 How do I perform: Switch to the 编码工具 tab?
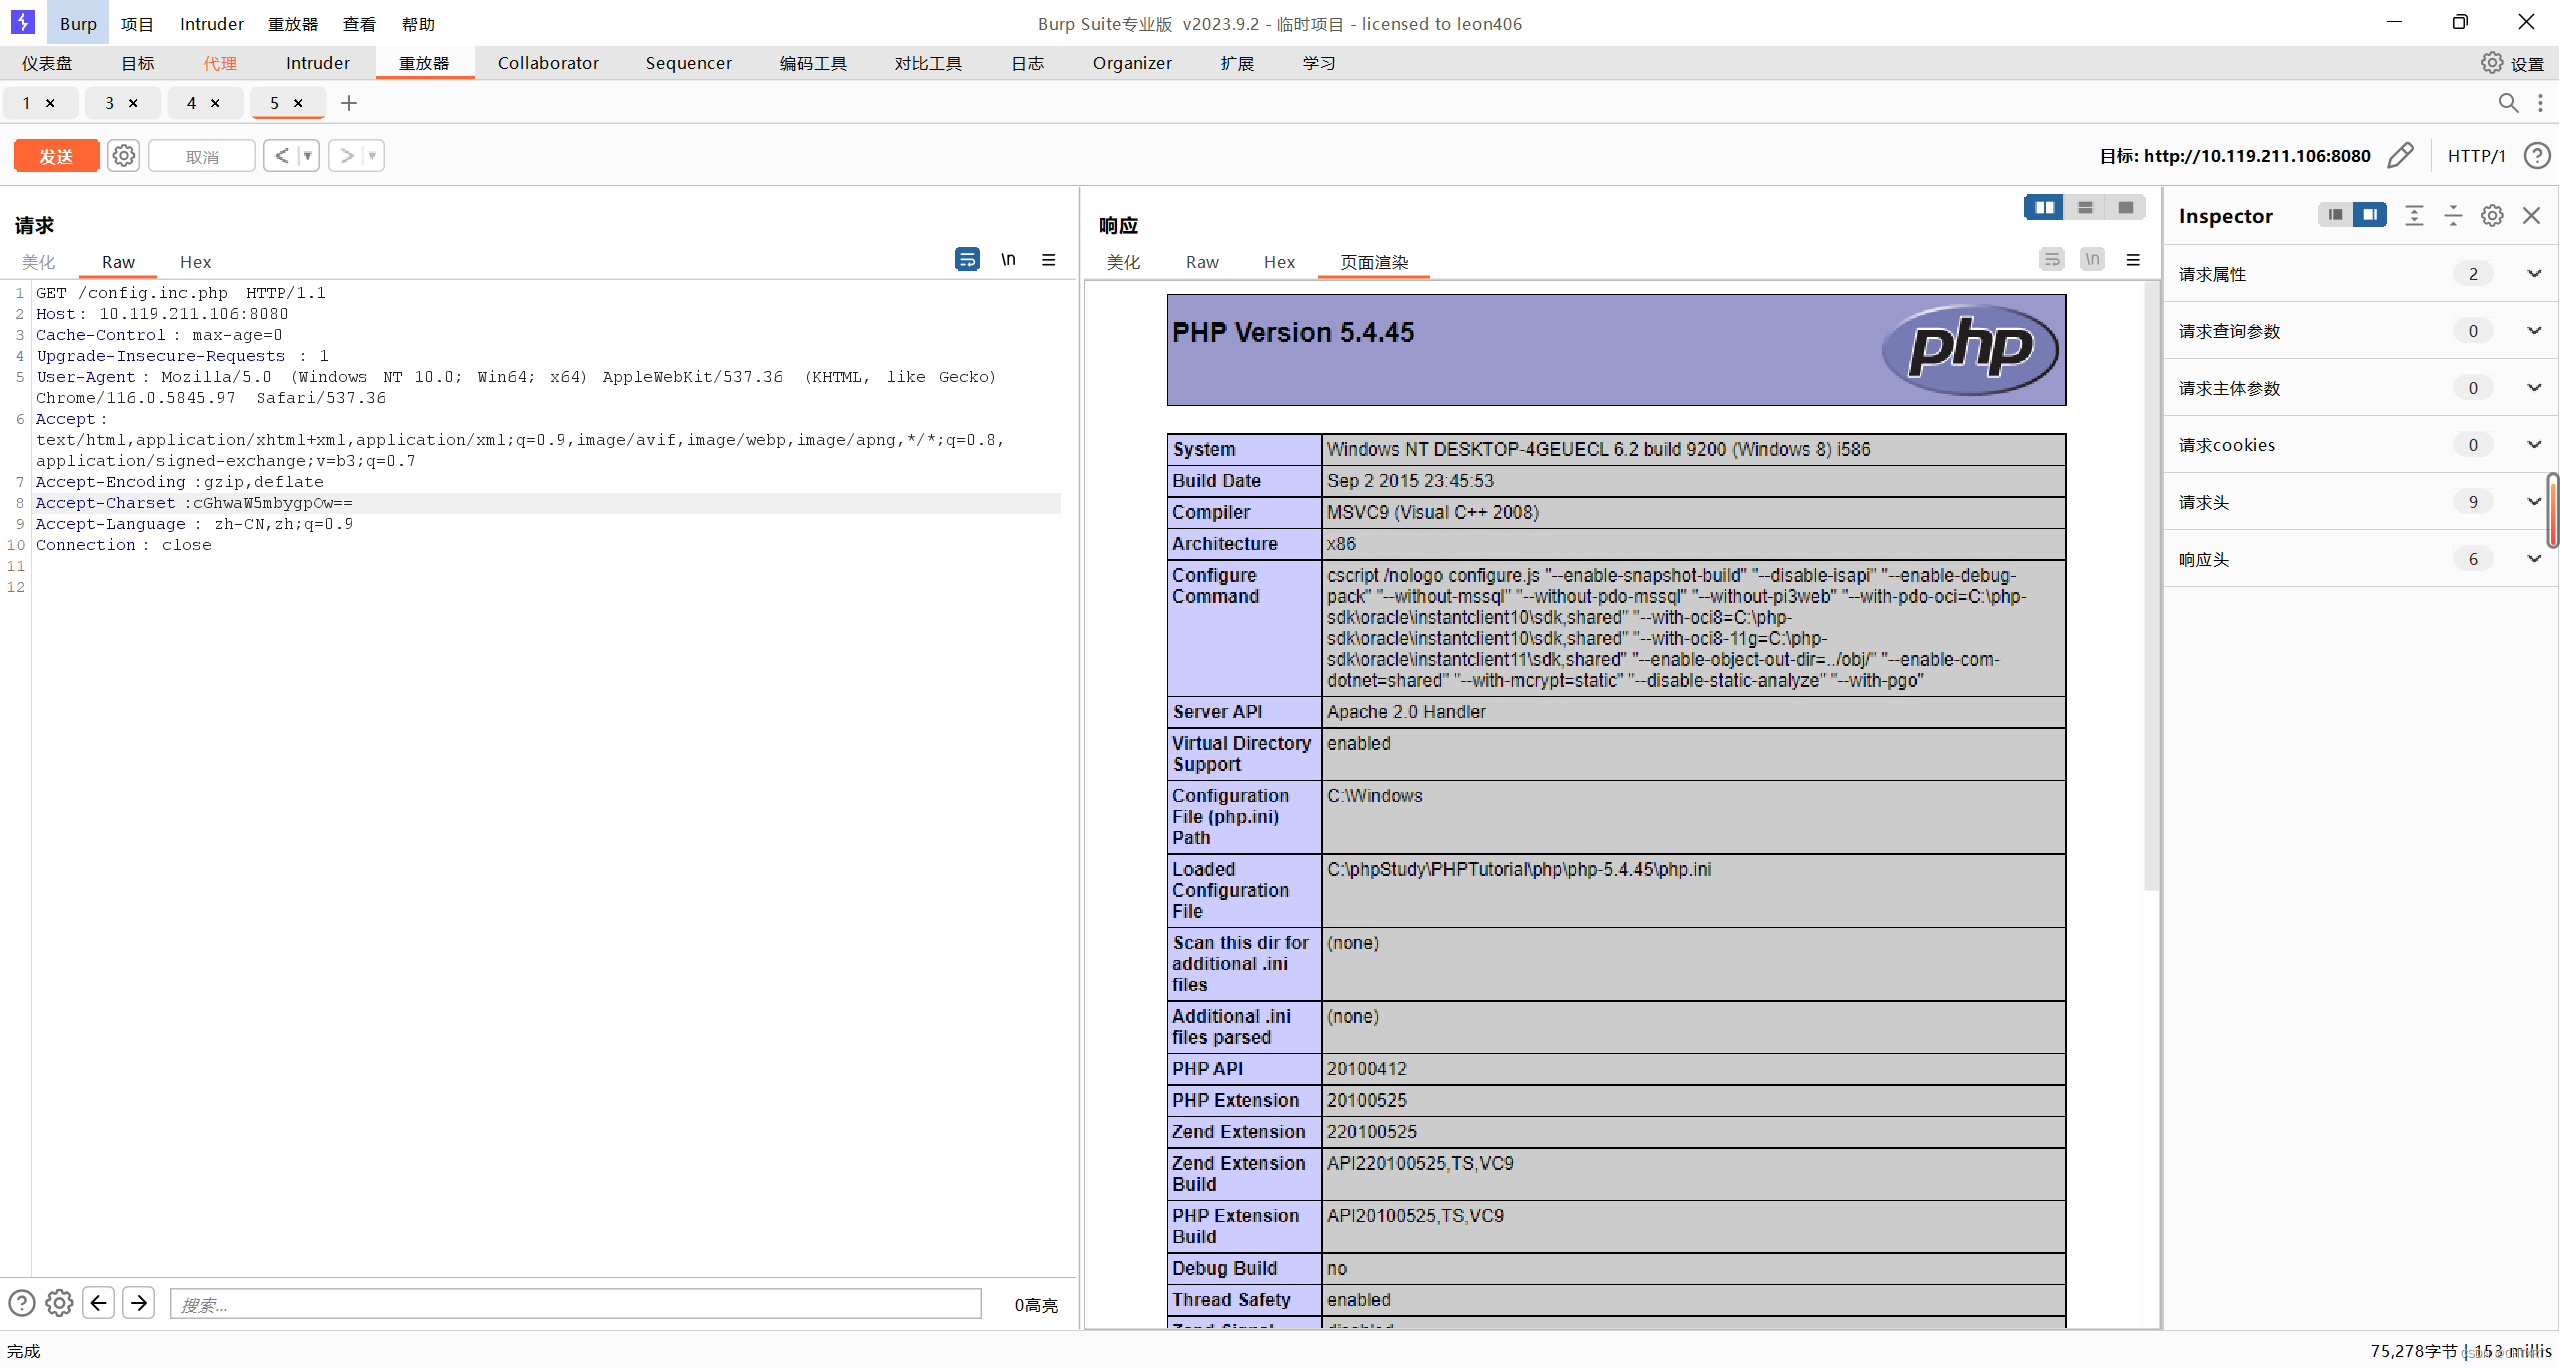(x=813, y=63)
